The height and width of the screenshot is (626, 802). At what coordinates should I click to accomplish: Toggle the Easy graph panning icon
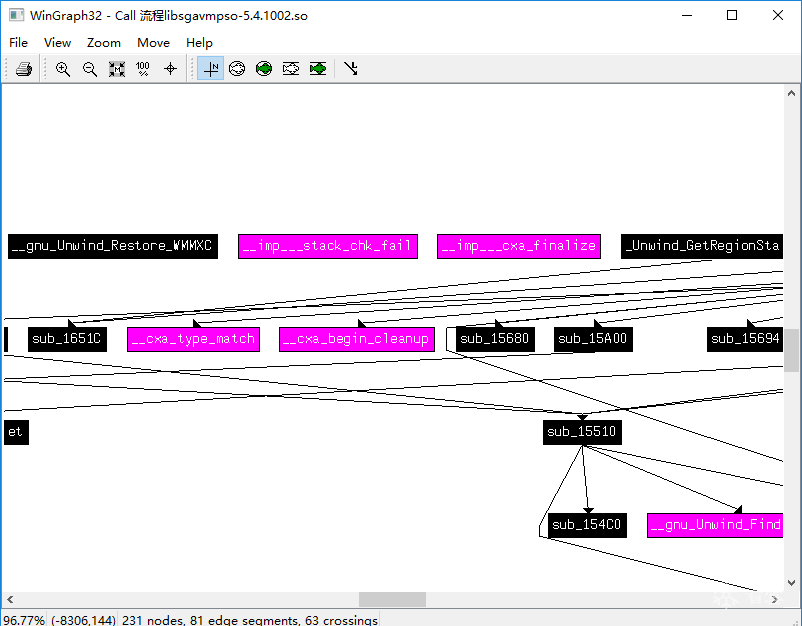pos(211,69)
